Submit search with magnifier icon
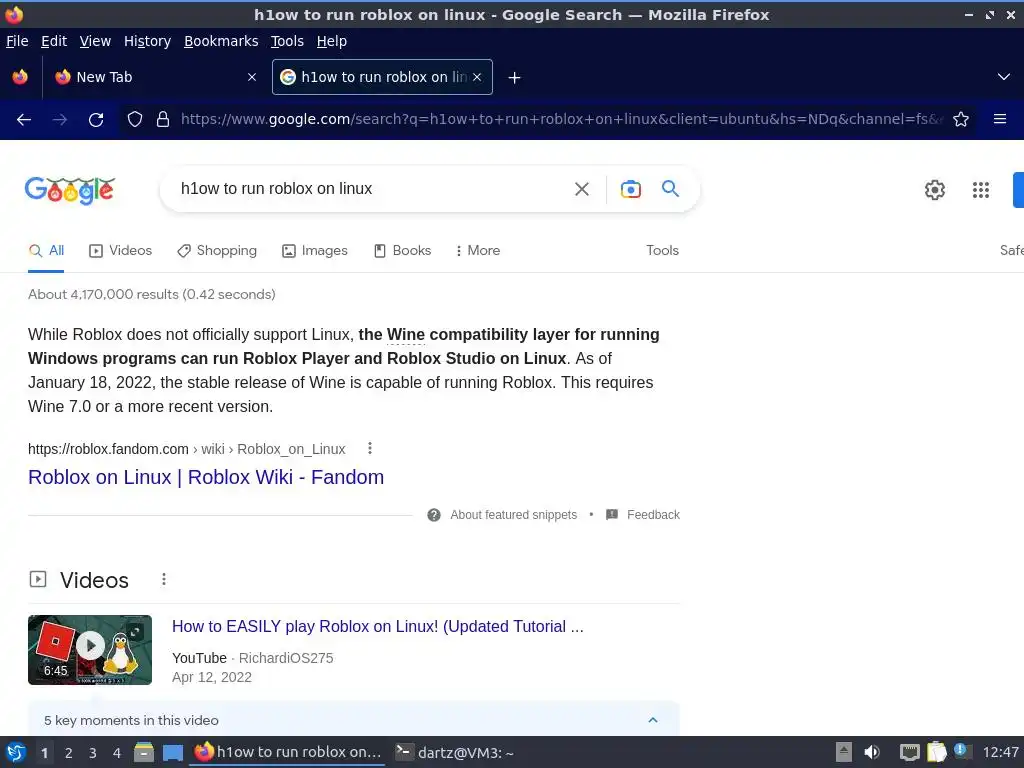1024x768 pixels. (x=670, y=189)
